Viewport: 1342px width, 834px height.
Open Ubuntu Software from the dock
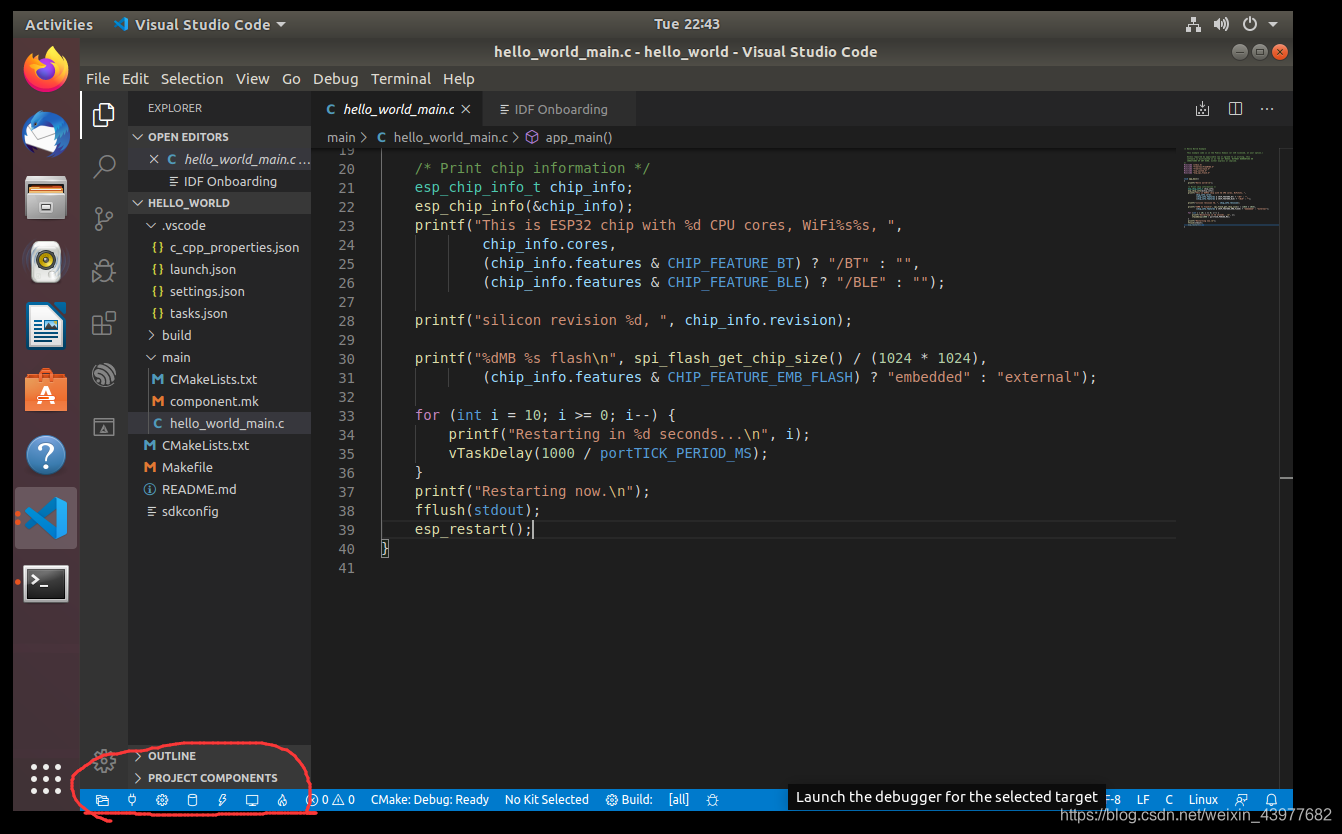coord(46,390)
